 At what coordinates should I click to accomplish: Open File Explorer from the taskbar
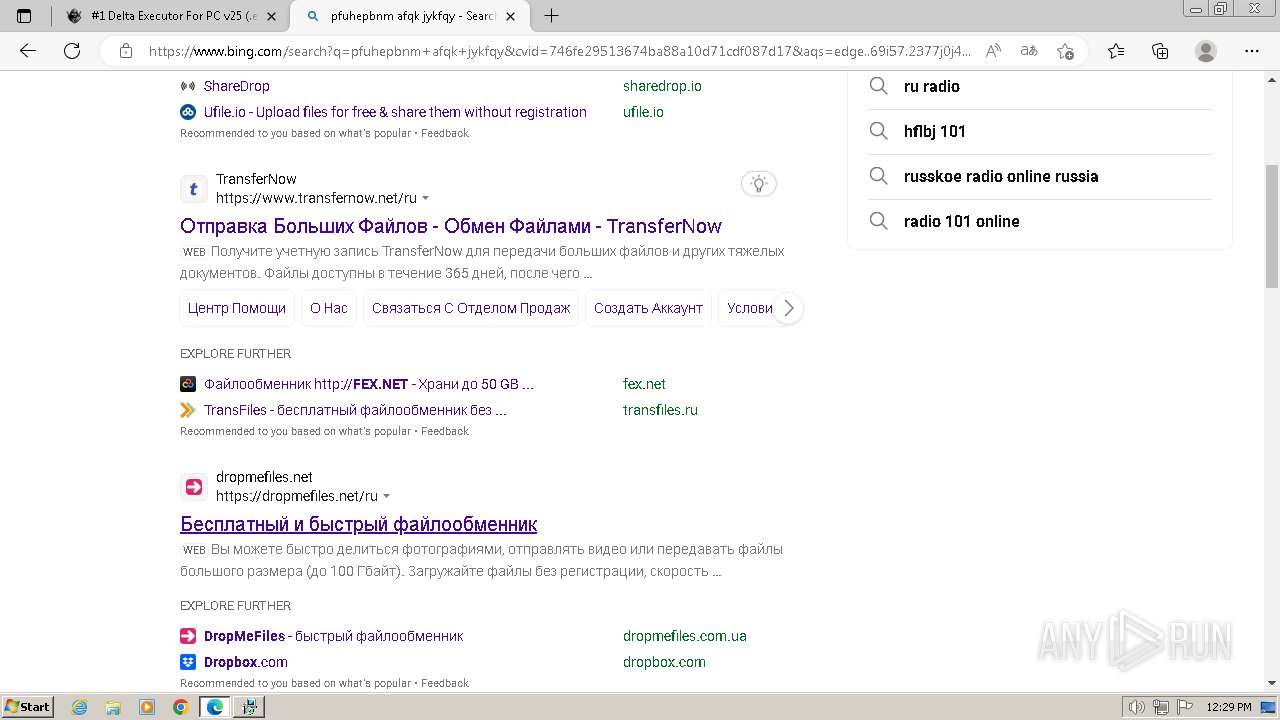point(113,707)
